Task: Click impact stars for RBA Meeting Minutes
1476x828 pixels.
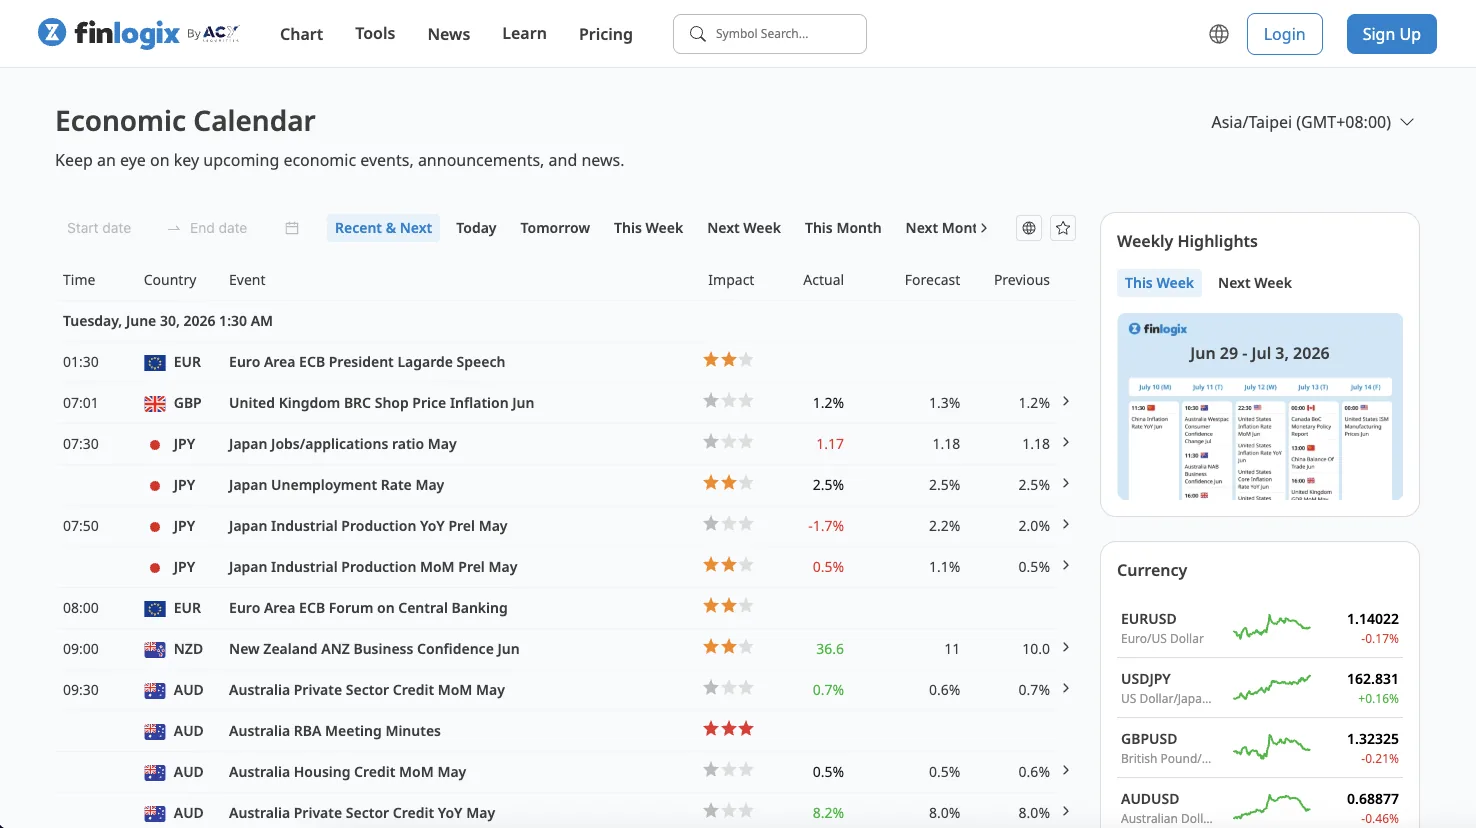Action: [x=728, y=729]
